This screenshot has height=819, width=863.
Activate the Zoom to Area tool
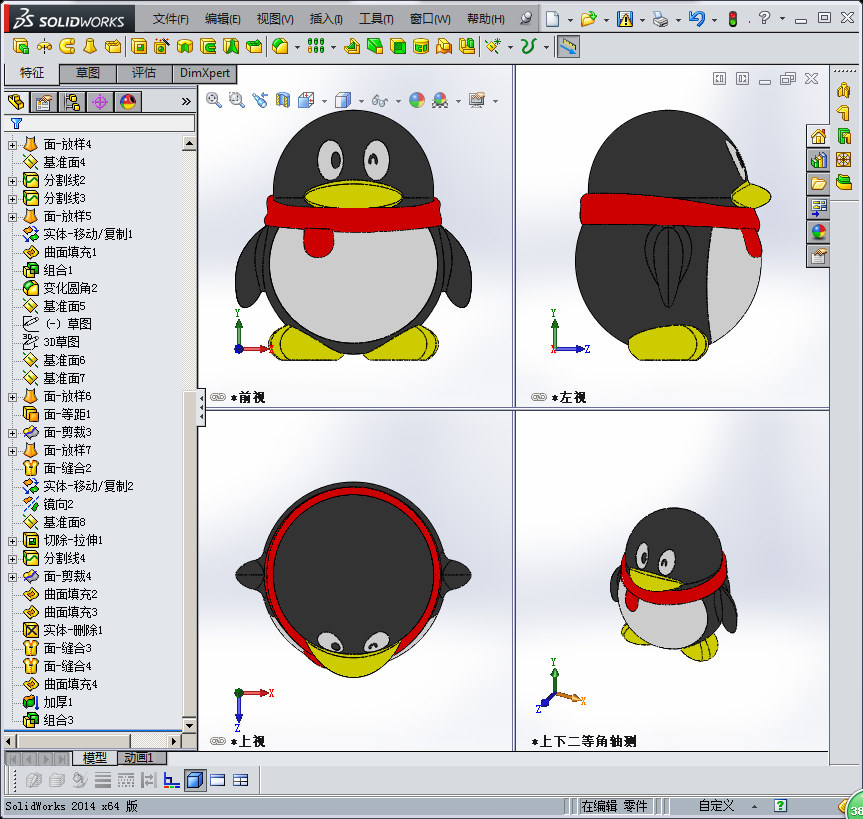point(237,100)
